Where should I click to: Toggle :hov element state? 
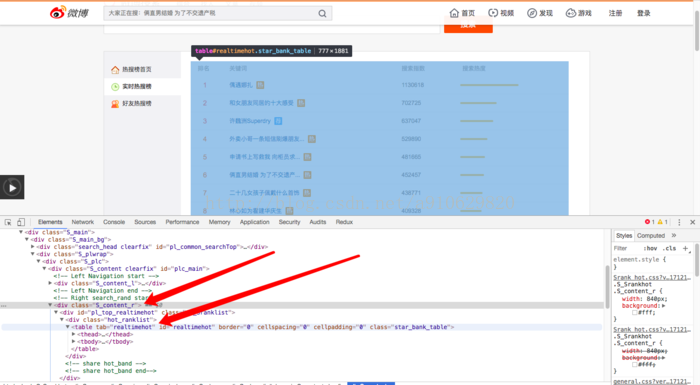(650, 248)
